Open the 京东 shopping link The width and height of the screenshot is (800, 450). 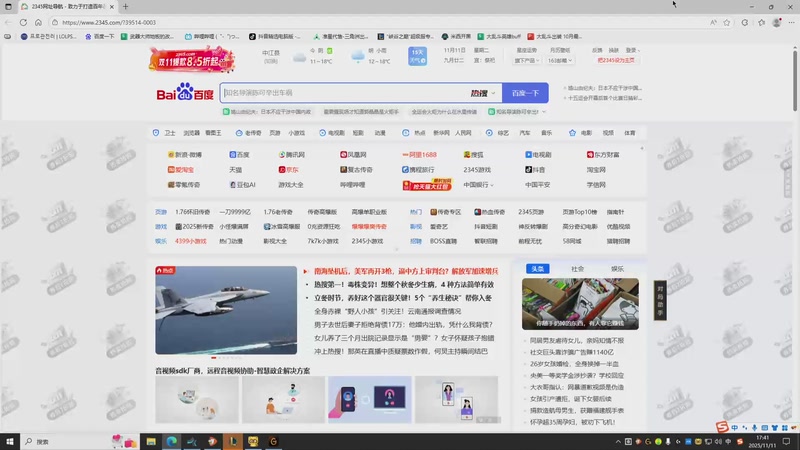click(288, 169)
